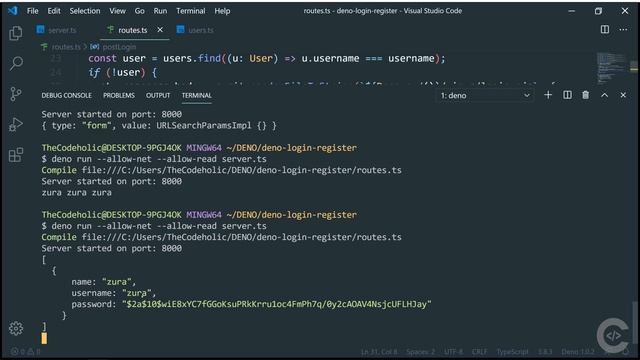640x360 pixels.
Task: Open the View menu
Action: (x=117, y=11)
